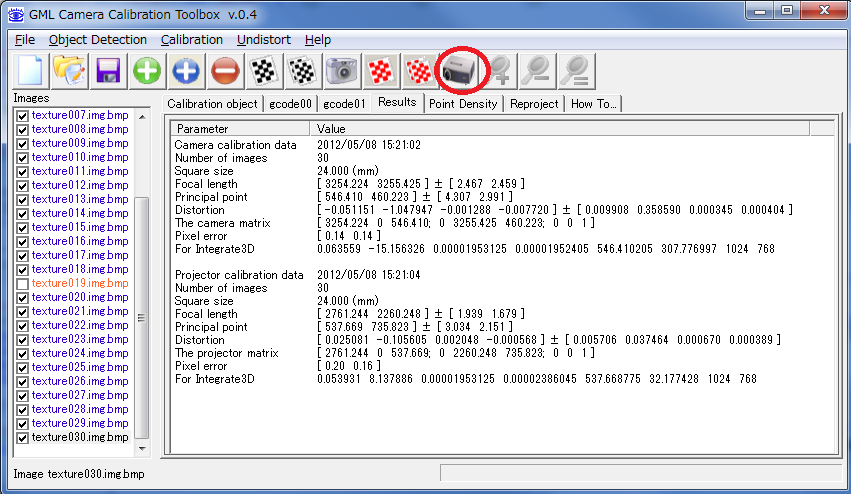Click the Parameter column header

[x=240, y=129]
